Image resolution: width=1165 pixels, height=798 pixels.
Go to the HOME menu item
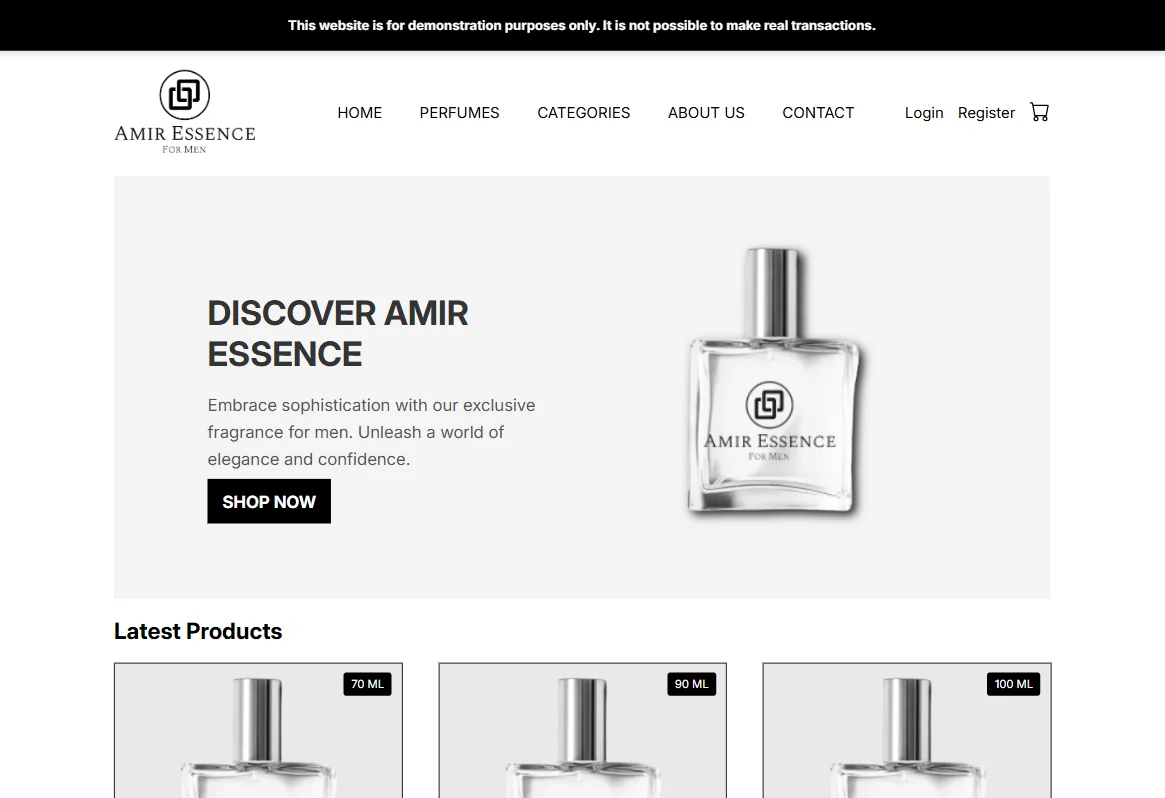point(360,113)
